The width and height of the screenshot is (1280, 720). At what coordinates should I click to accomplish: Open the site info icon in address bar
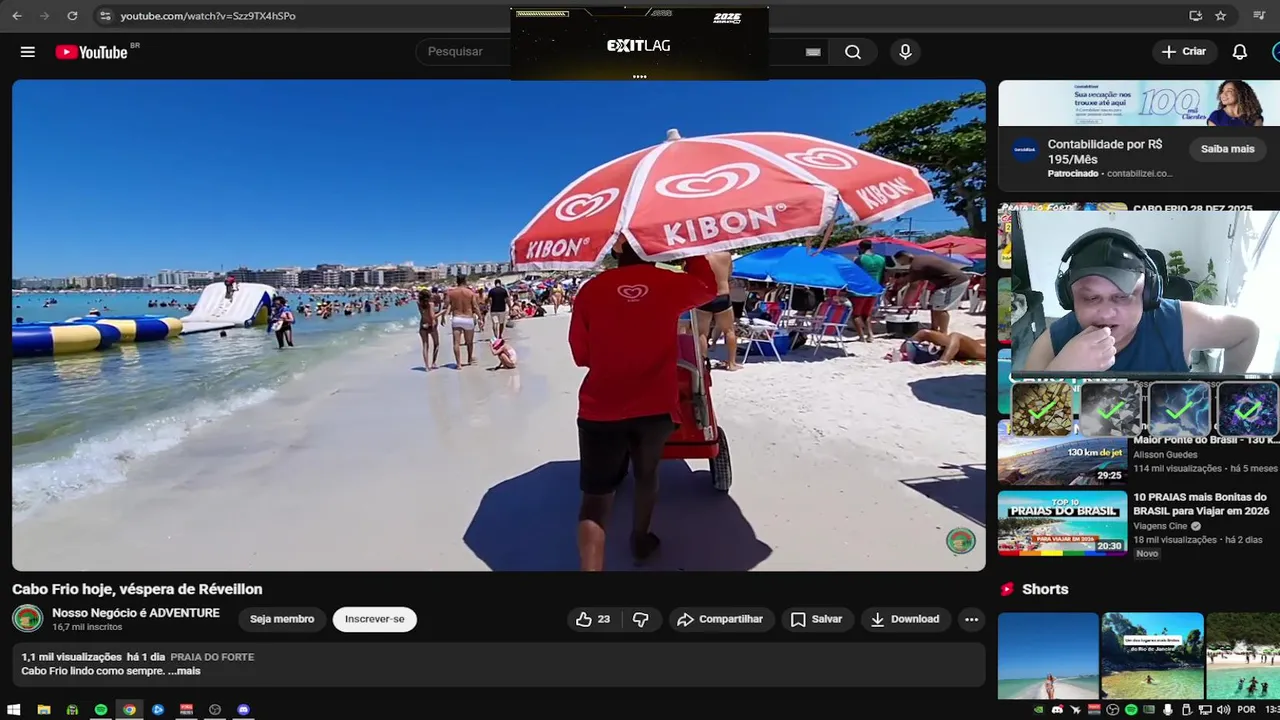(105, 16)
